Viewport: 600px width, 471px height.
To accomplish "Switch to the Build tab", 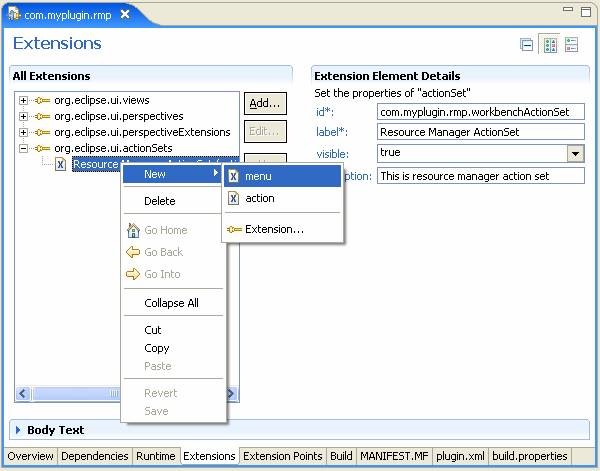I will [x=341, y=456].
